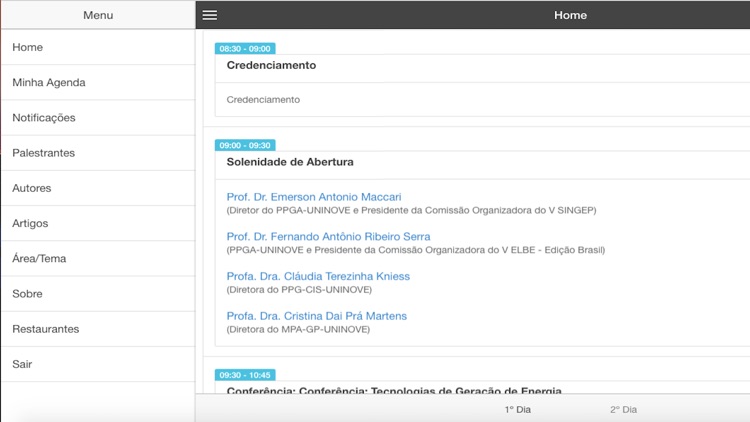Select Área/Tema from the menu
Screen dimensions: 750x422
[x=98, y=258]
